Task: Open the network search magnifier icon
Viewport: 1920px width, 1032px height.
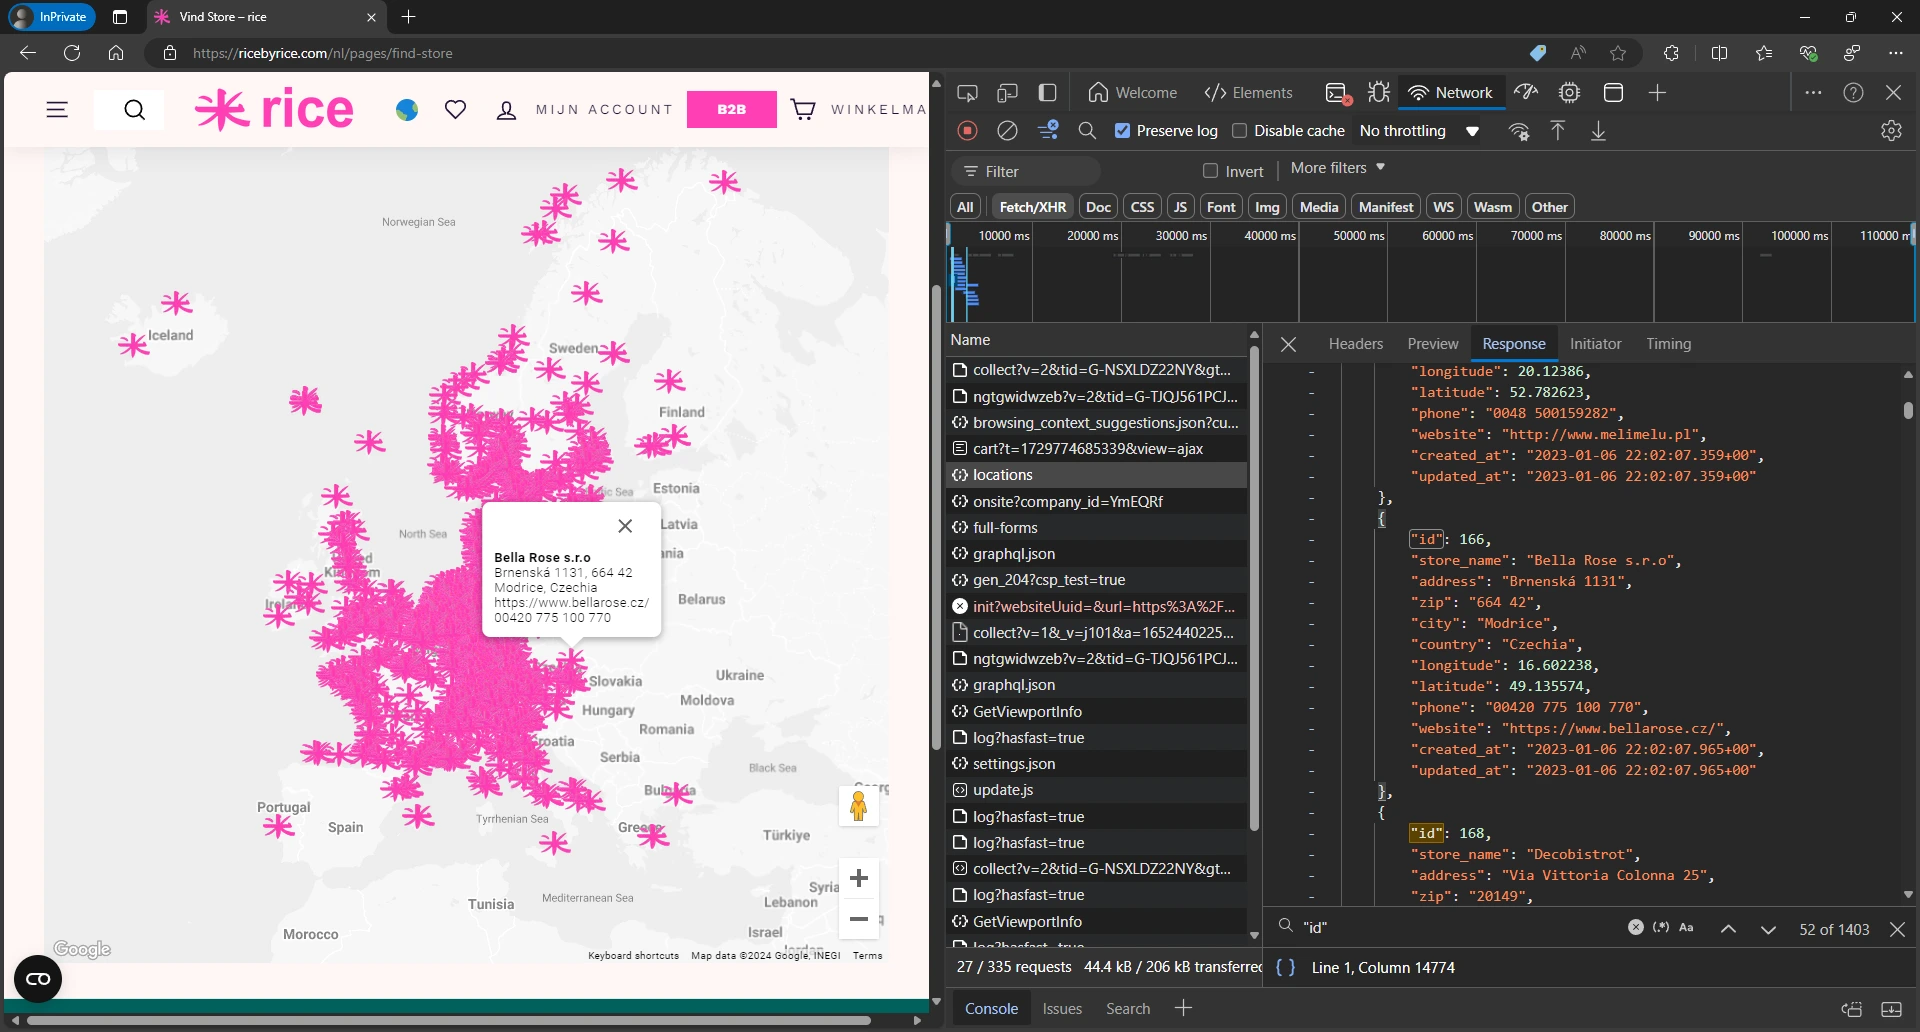Action: (1087, 131)
